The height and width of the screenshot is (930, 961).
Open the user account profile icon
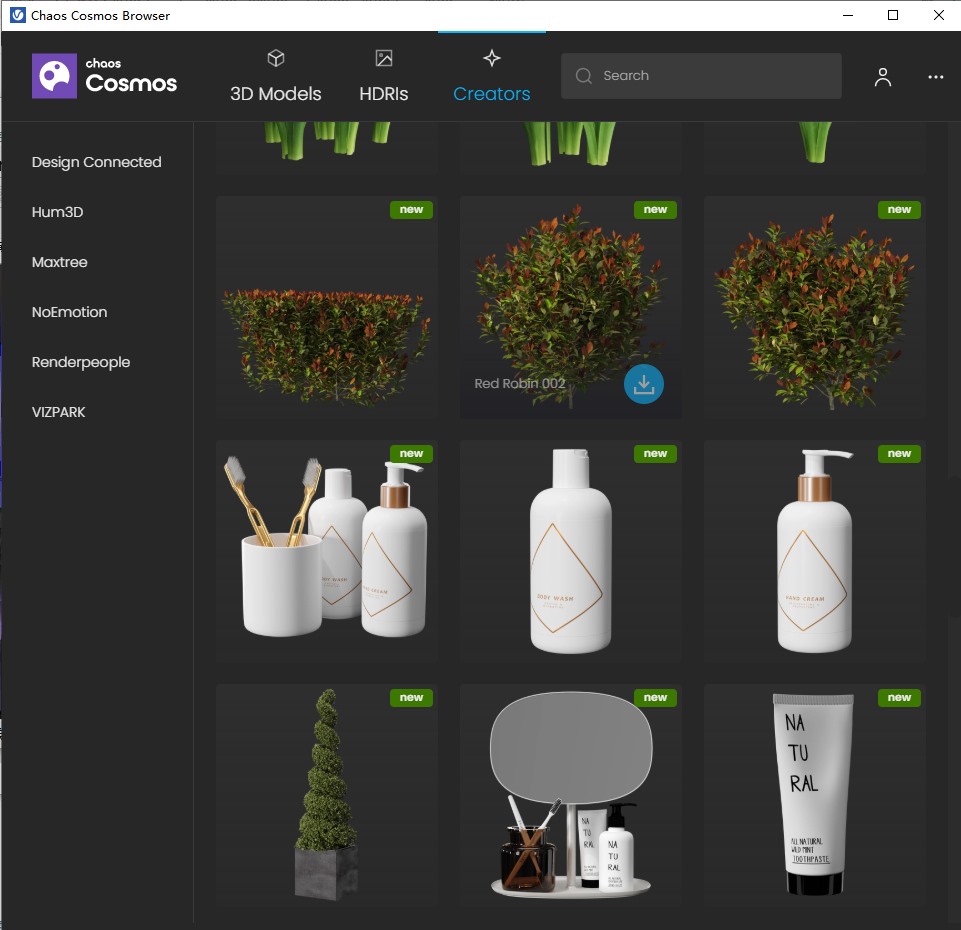883,77
